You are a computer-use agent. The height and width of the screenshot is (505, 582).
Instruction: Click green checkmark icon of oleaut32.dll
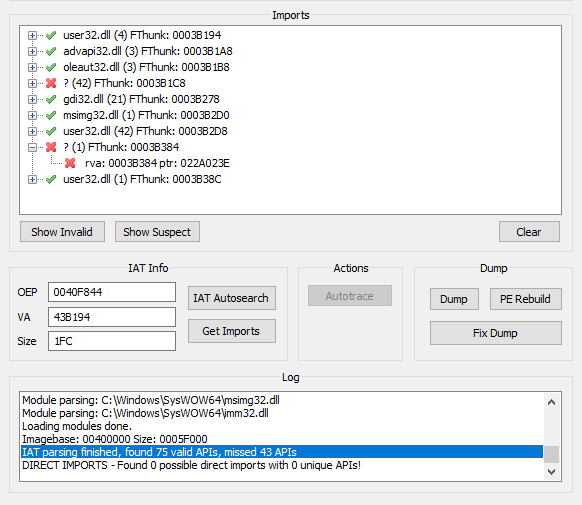coord(51,67)
